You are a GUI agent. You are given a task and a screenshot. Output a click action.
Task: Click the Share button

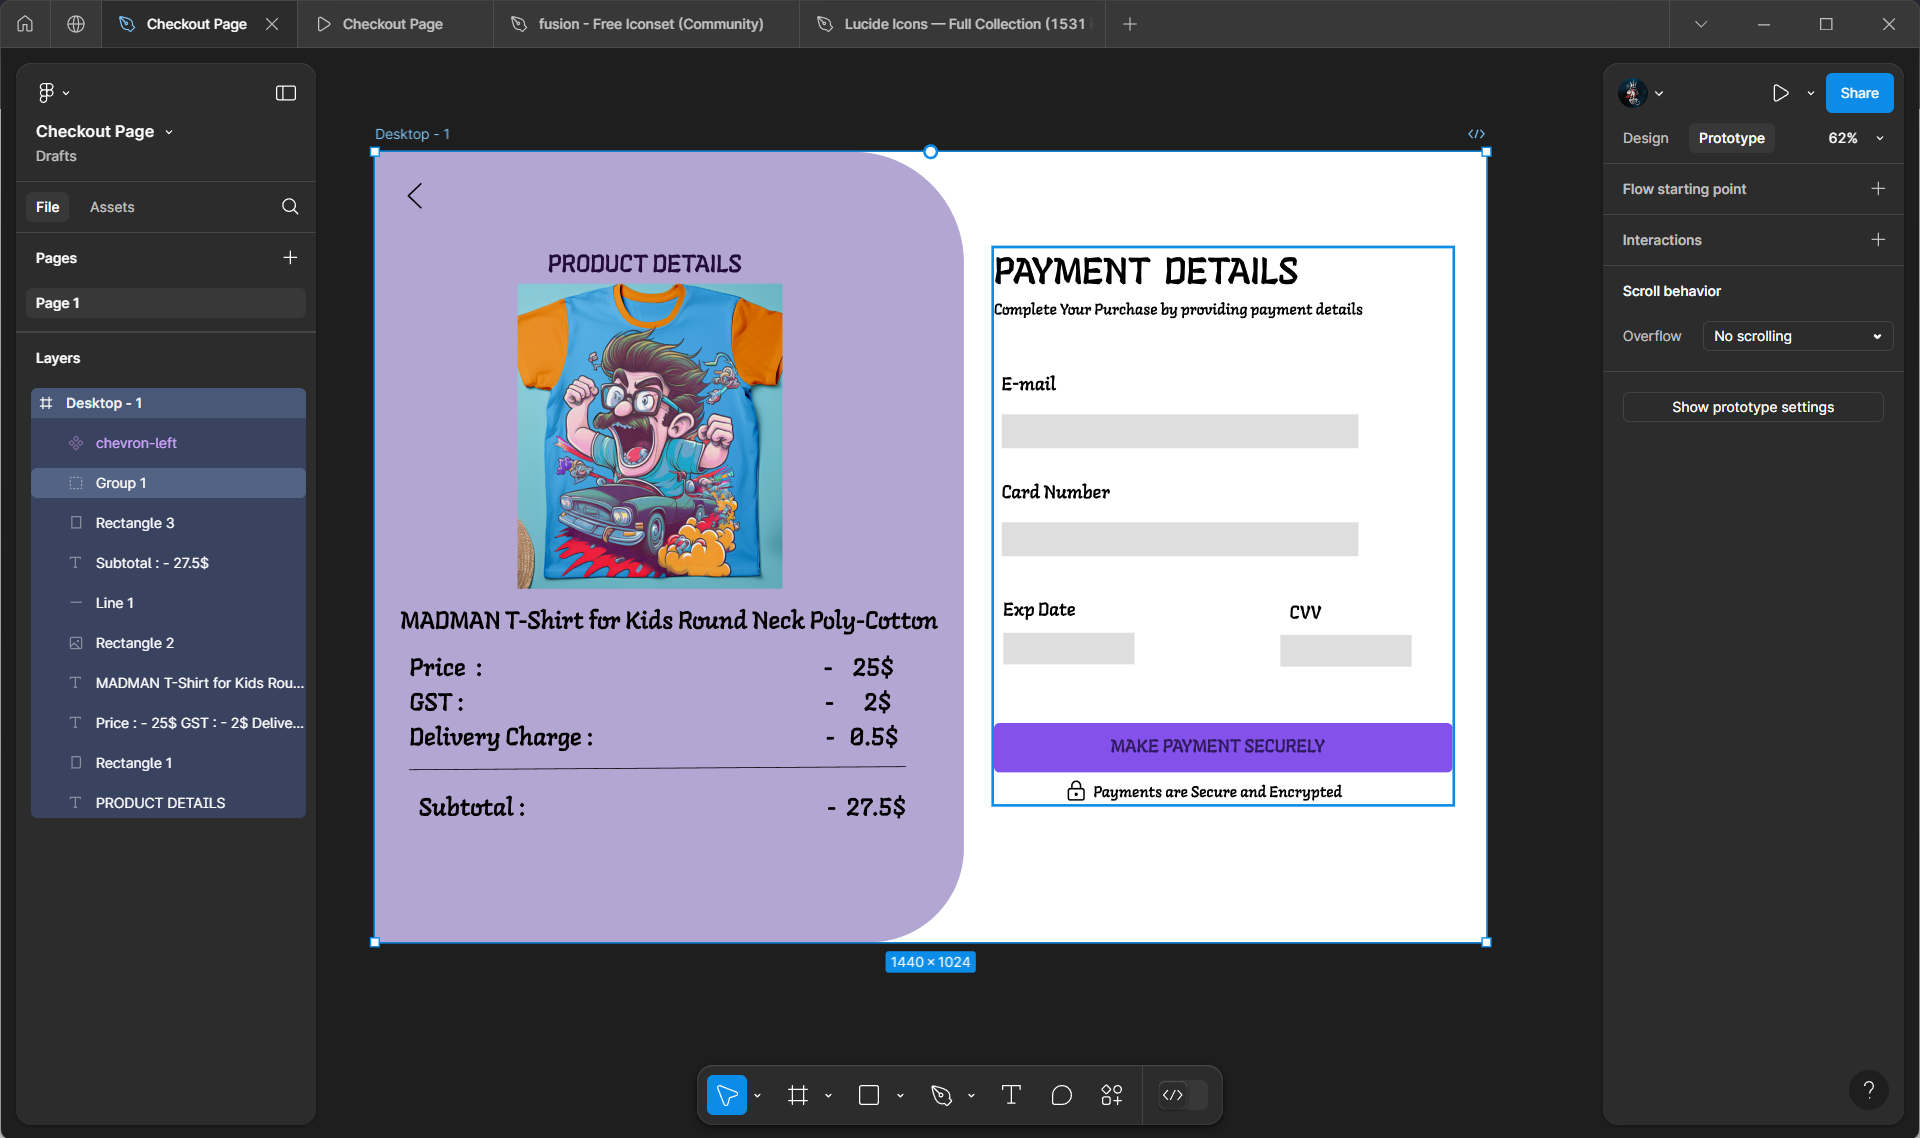1858,93
